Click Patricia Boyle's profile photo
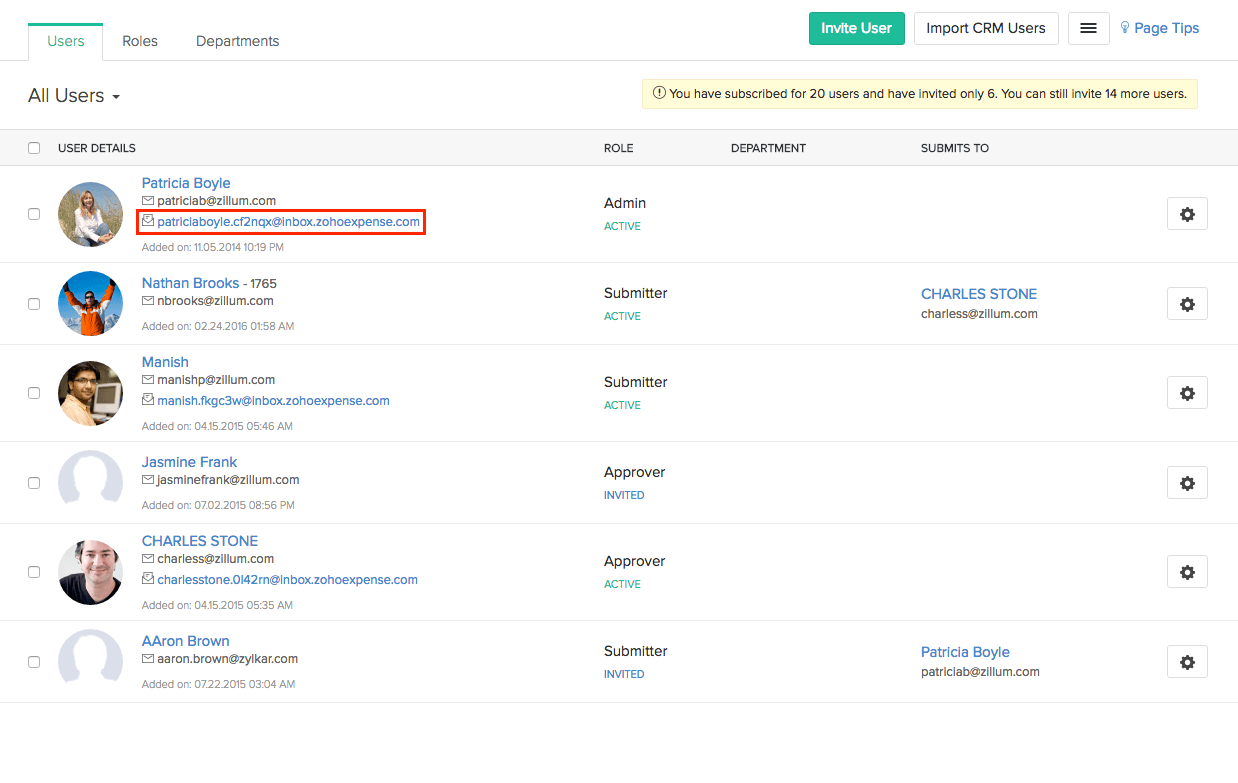 click(x=90, y=214)
